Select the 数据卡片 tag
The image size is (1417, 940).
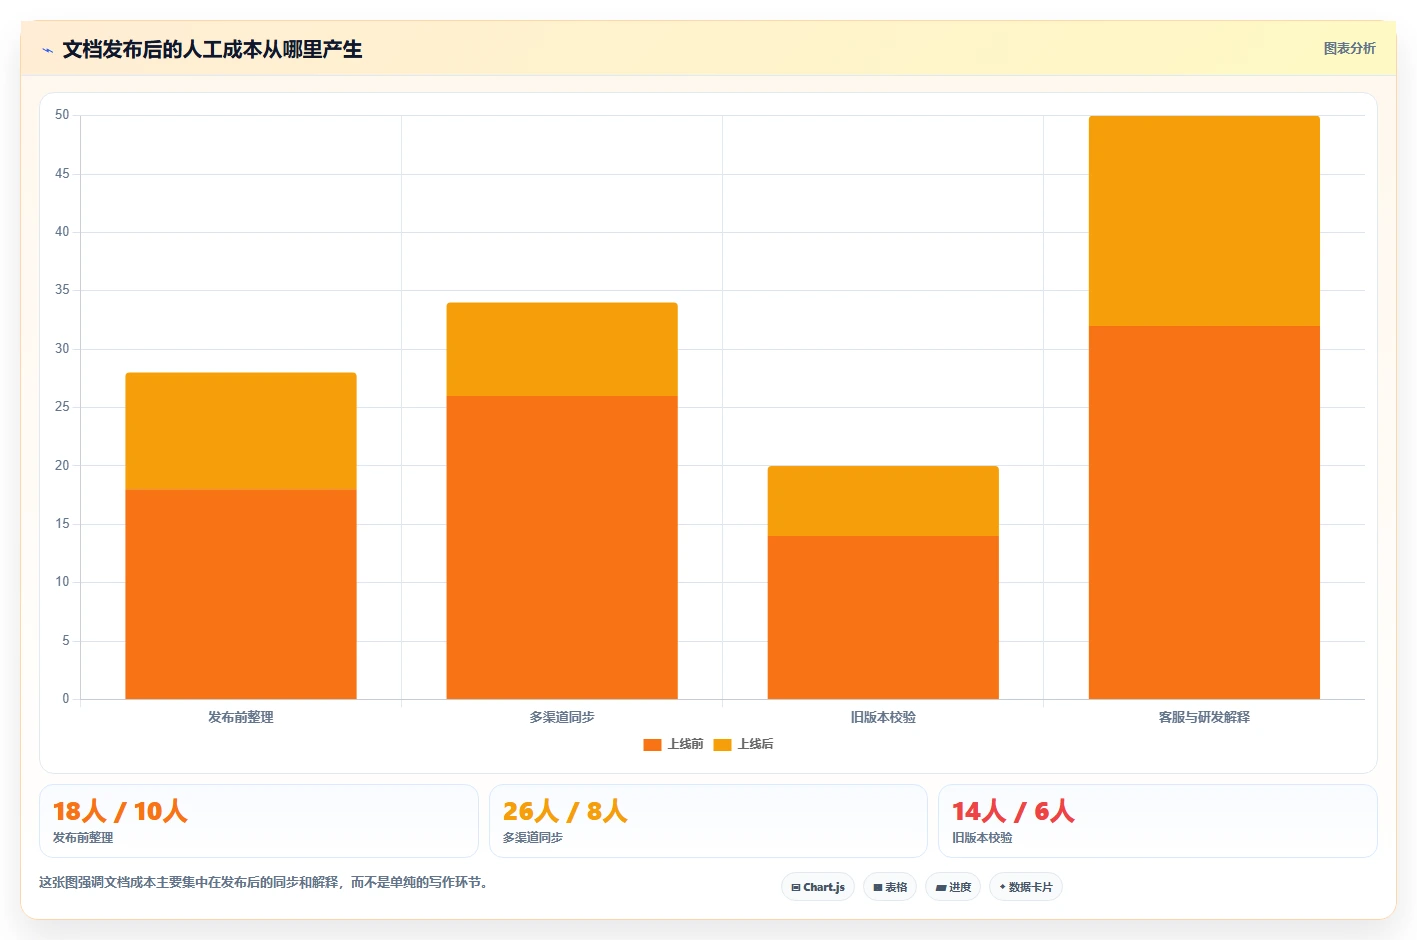(1026, 887)
